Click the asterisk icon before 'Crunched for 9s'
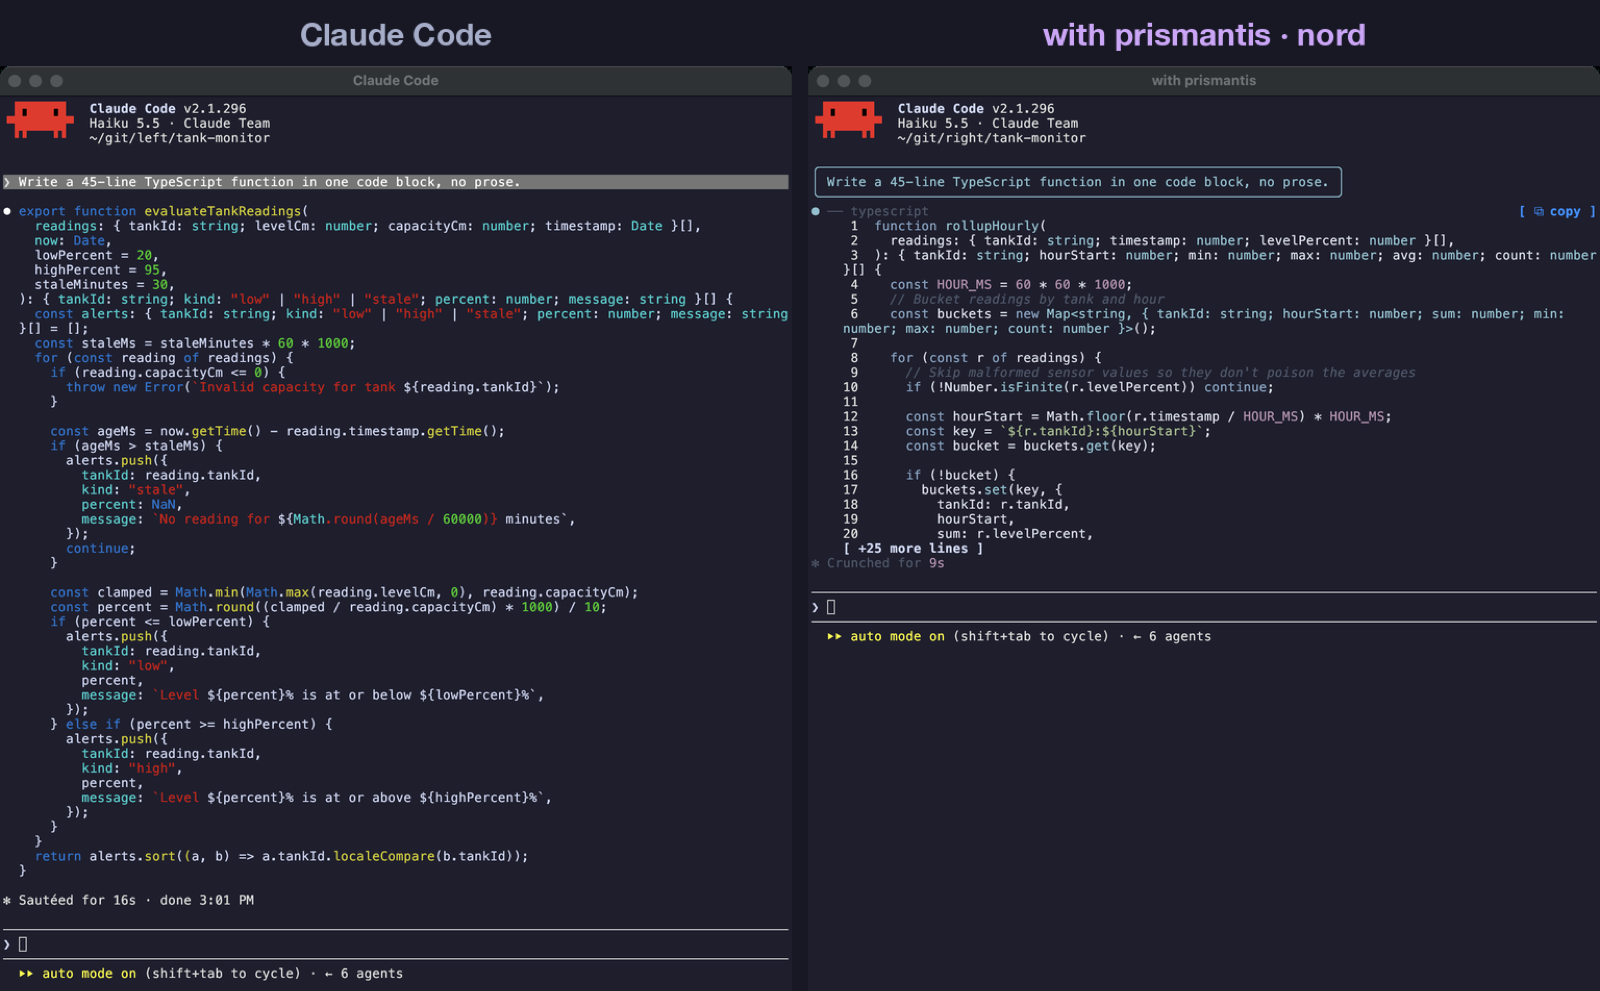Viewport: 1600px width, 991px height. tap(816, 564)
